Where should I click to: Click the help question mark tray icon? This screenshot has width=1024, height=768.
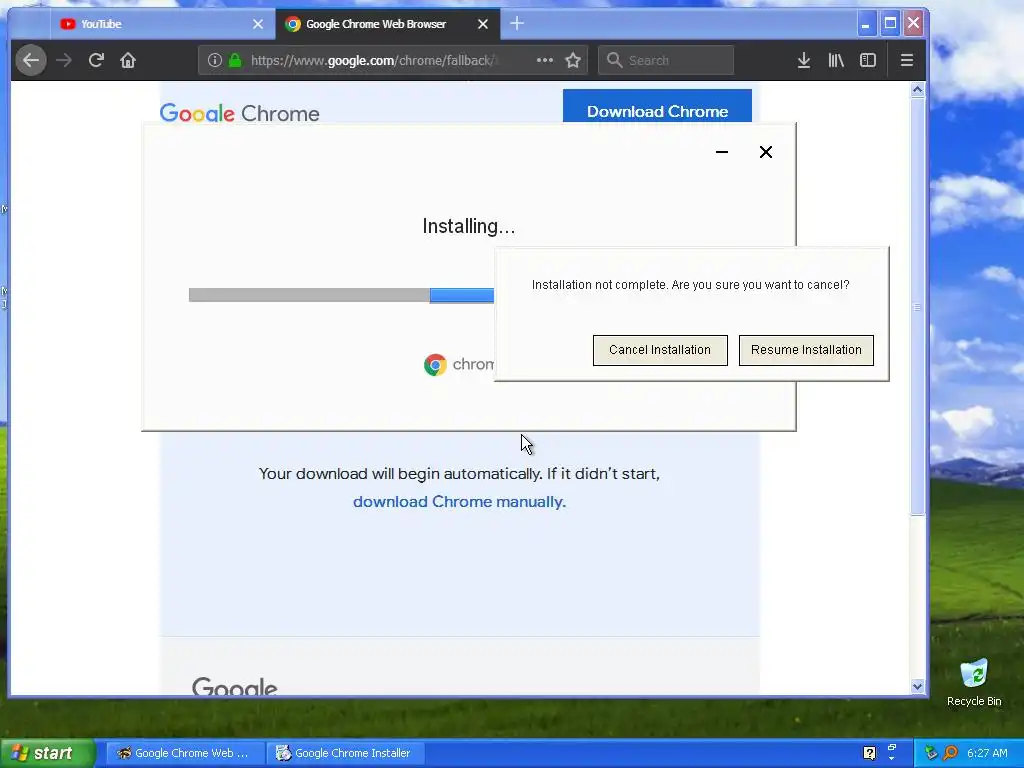point(869,753)
